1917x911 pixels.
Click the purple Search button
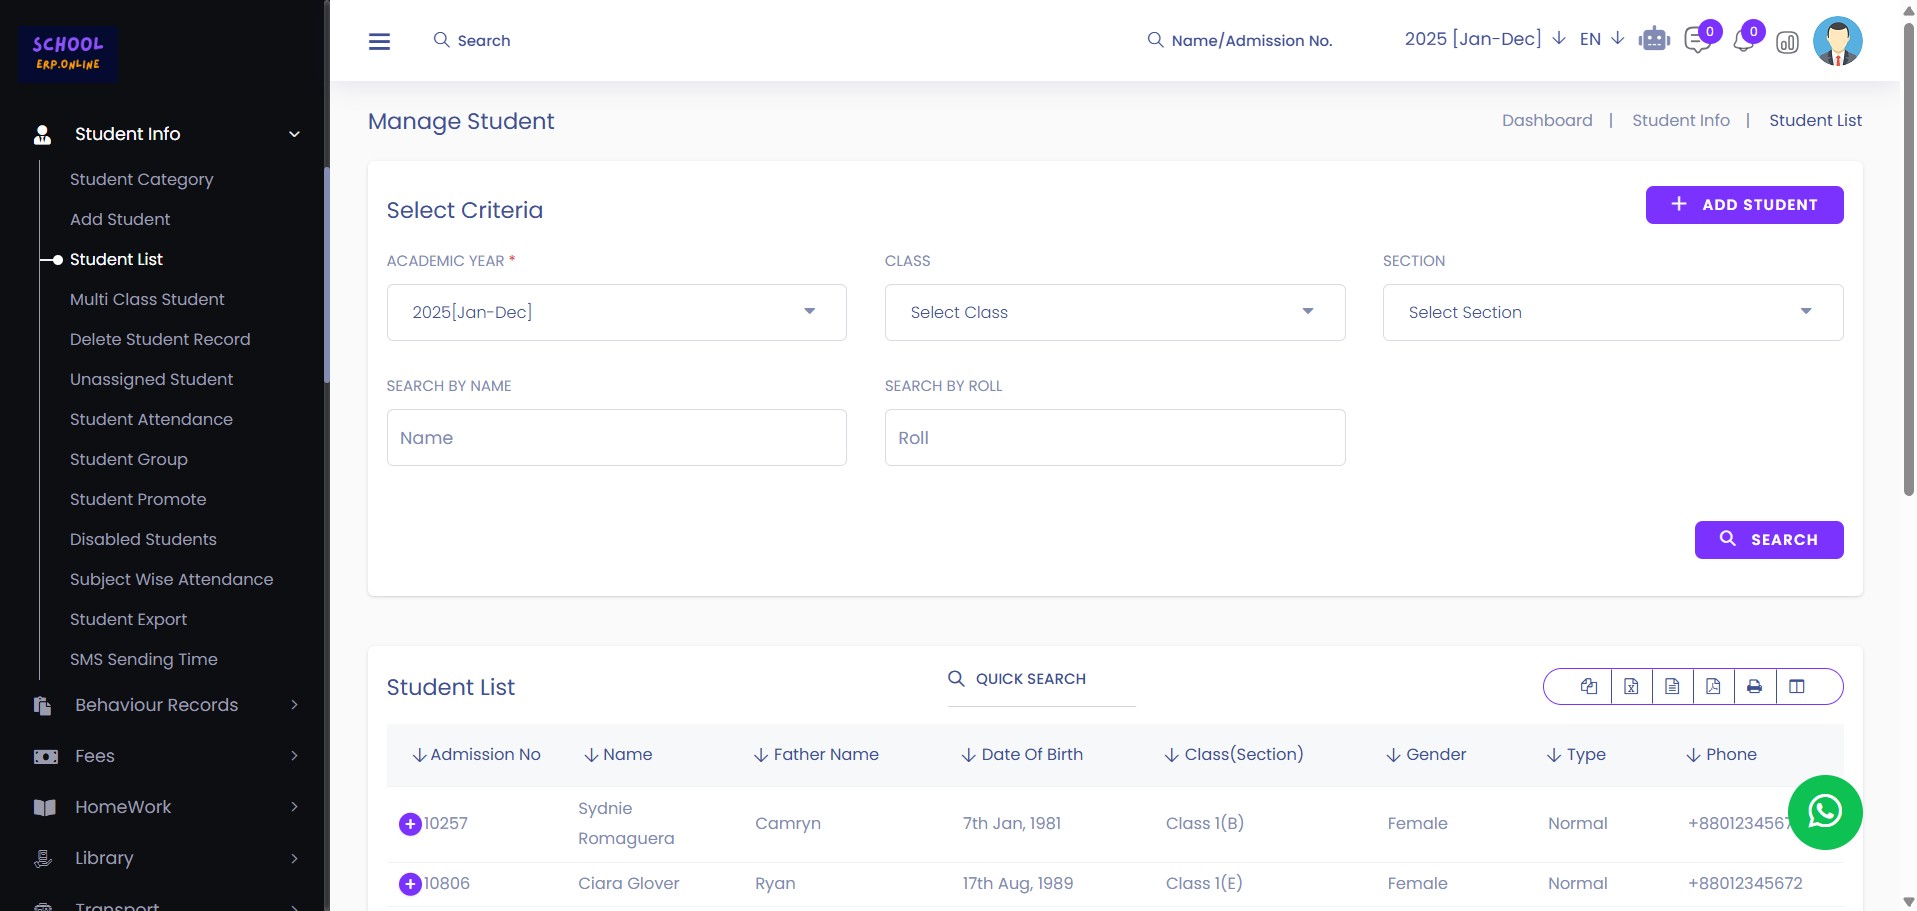click(1768, 540)
